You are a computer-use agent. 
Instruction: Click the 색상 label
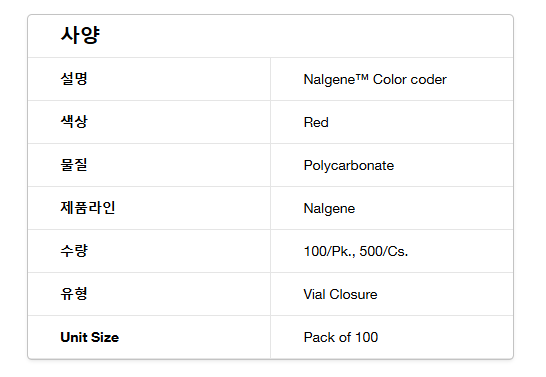[x=74, y=121]
